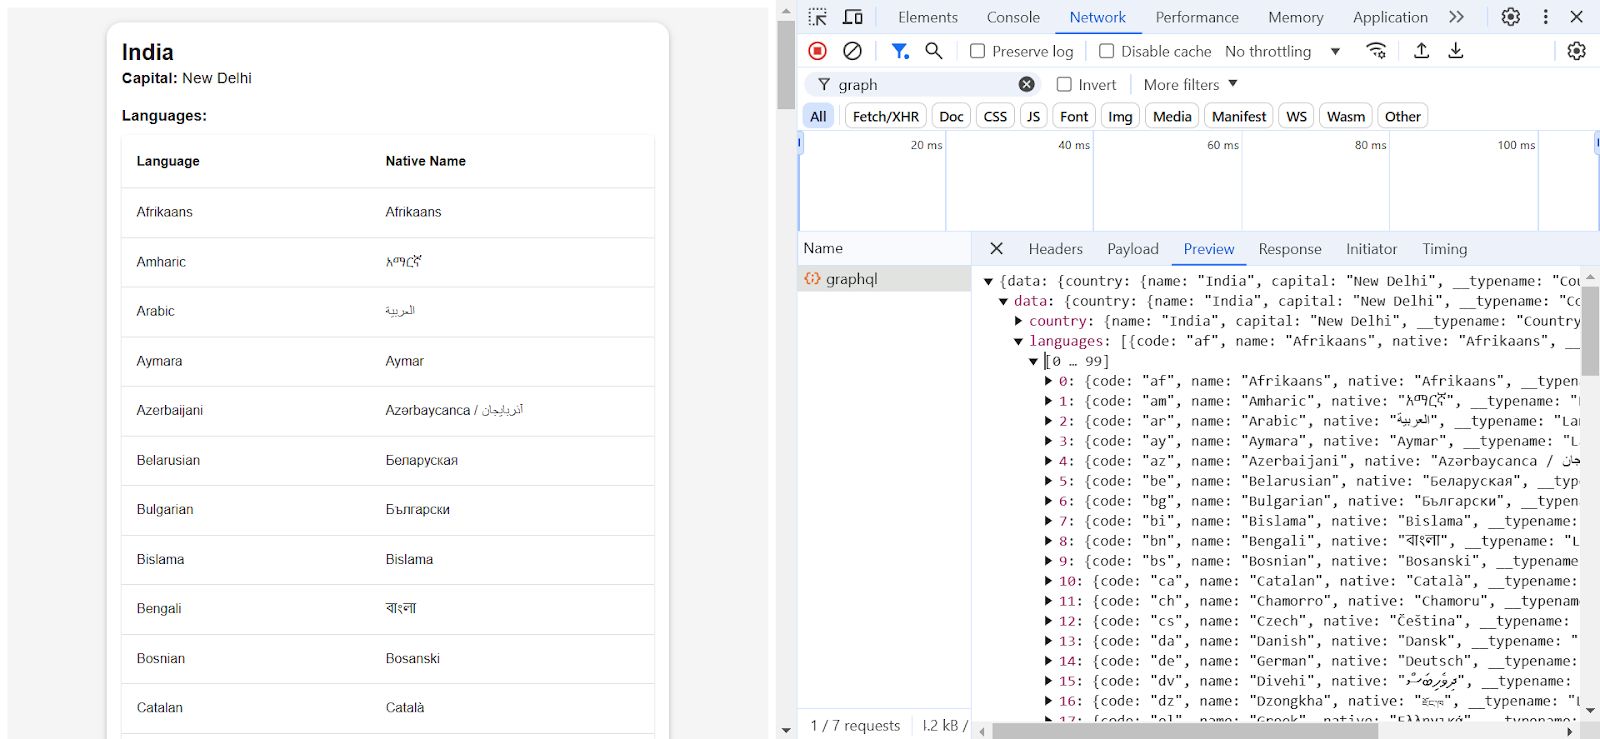This screenshot has height=739, width=1600.
Task: Switch to the Console tab
Action: tap(1013, 17)
